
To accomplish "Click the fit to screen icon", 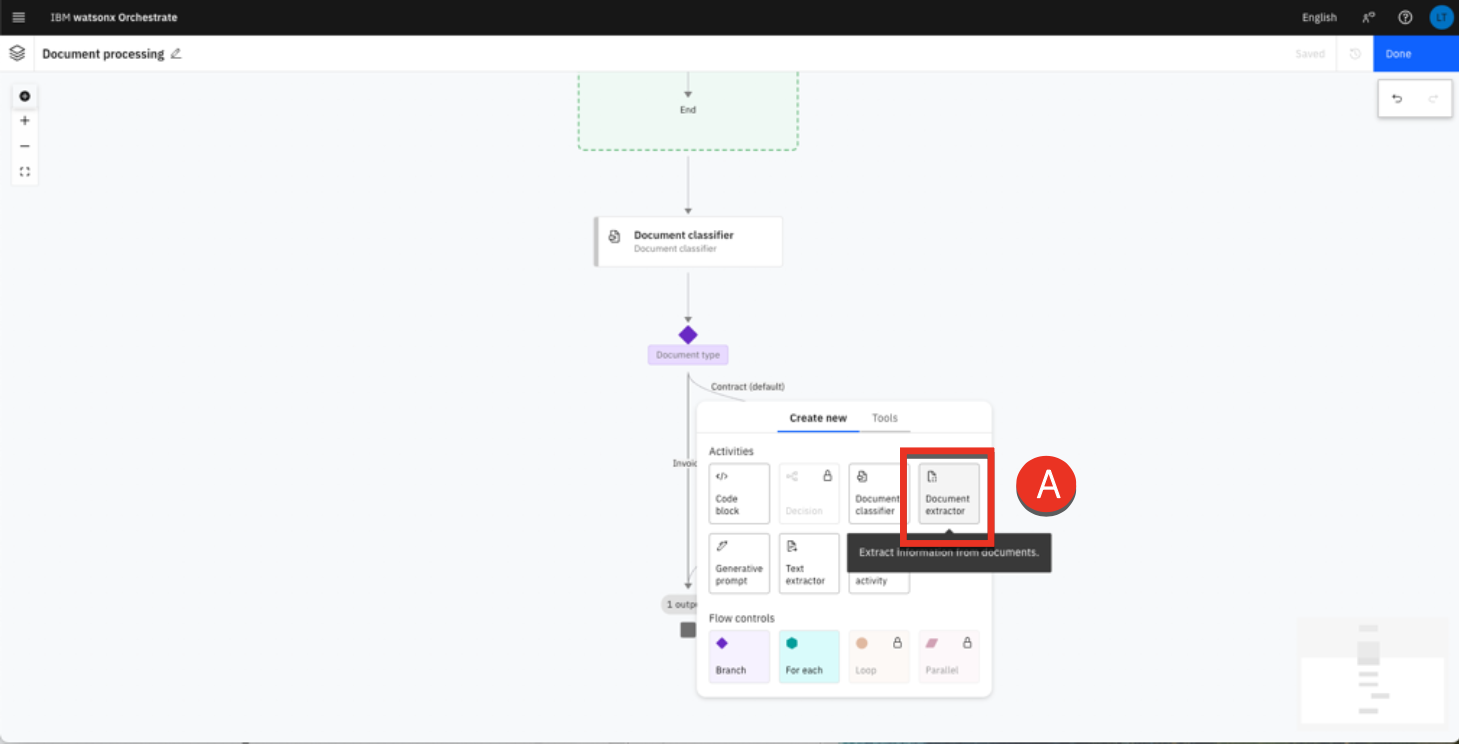I will click(25, 172).
